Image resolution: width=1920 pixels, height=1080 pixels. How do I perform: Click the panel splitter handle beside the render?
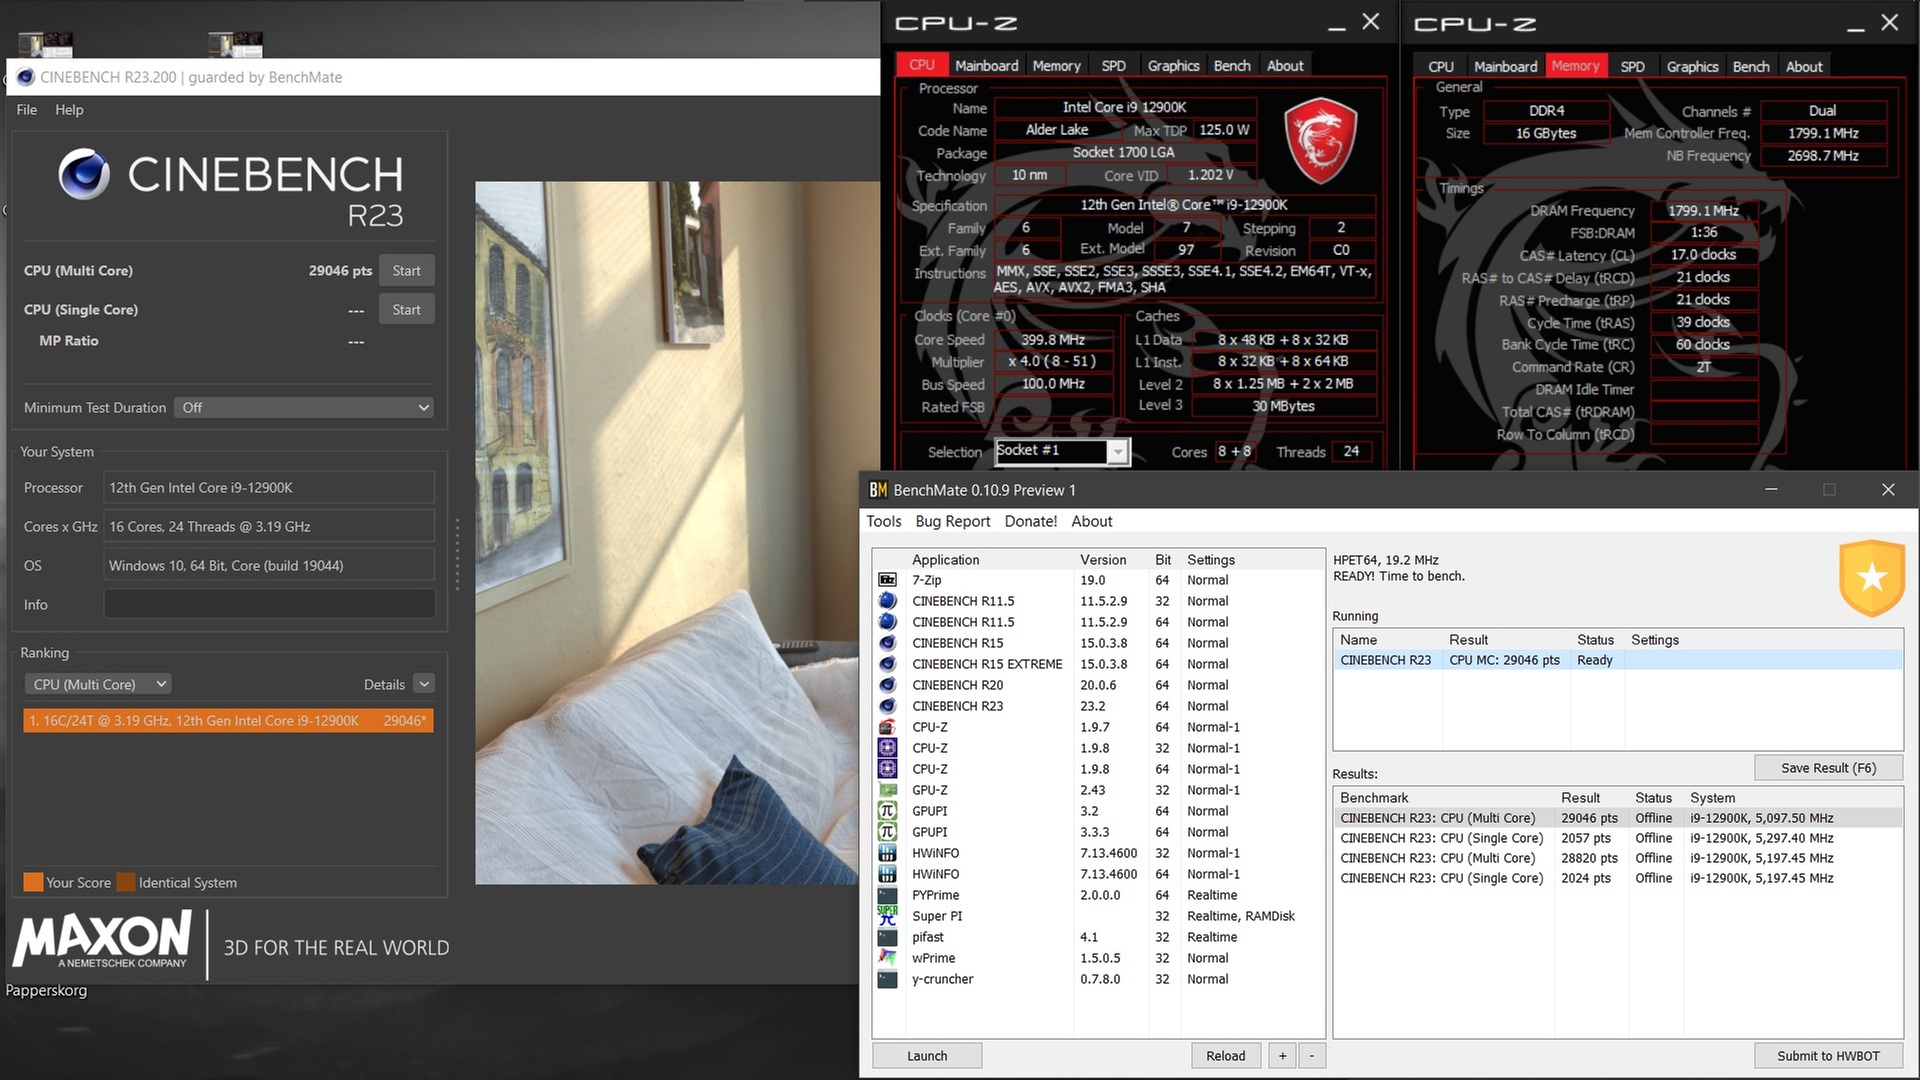click(x=458, y=553)
